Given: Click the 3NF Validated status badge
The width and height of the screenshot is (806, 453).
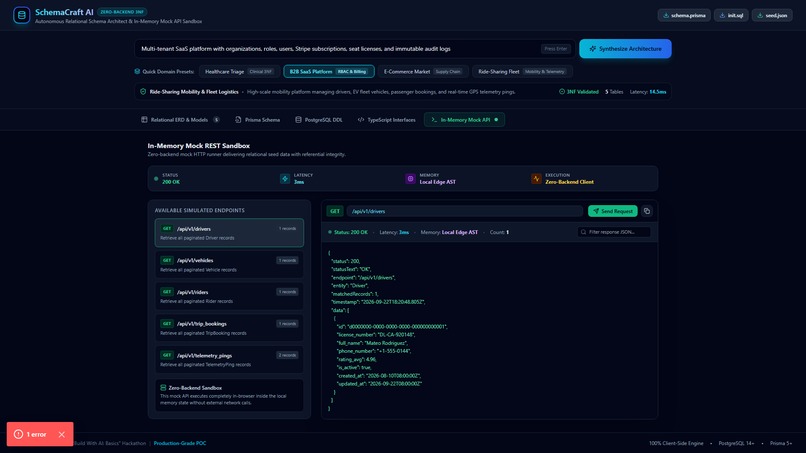Looking at the screenshot, I should pyautogui.click(x=579, y=92).
